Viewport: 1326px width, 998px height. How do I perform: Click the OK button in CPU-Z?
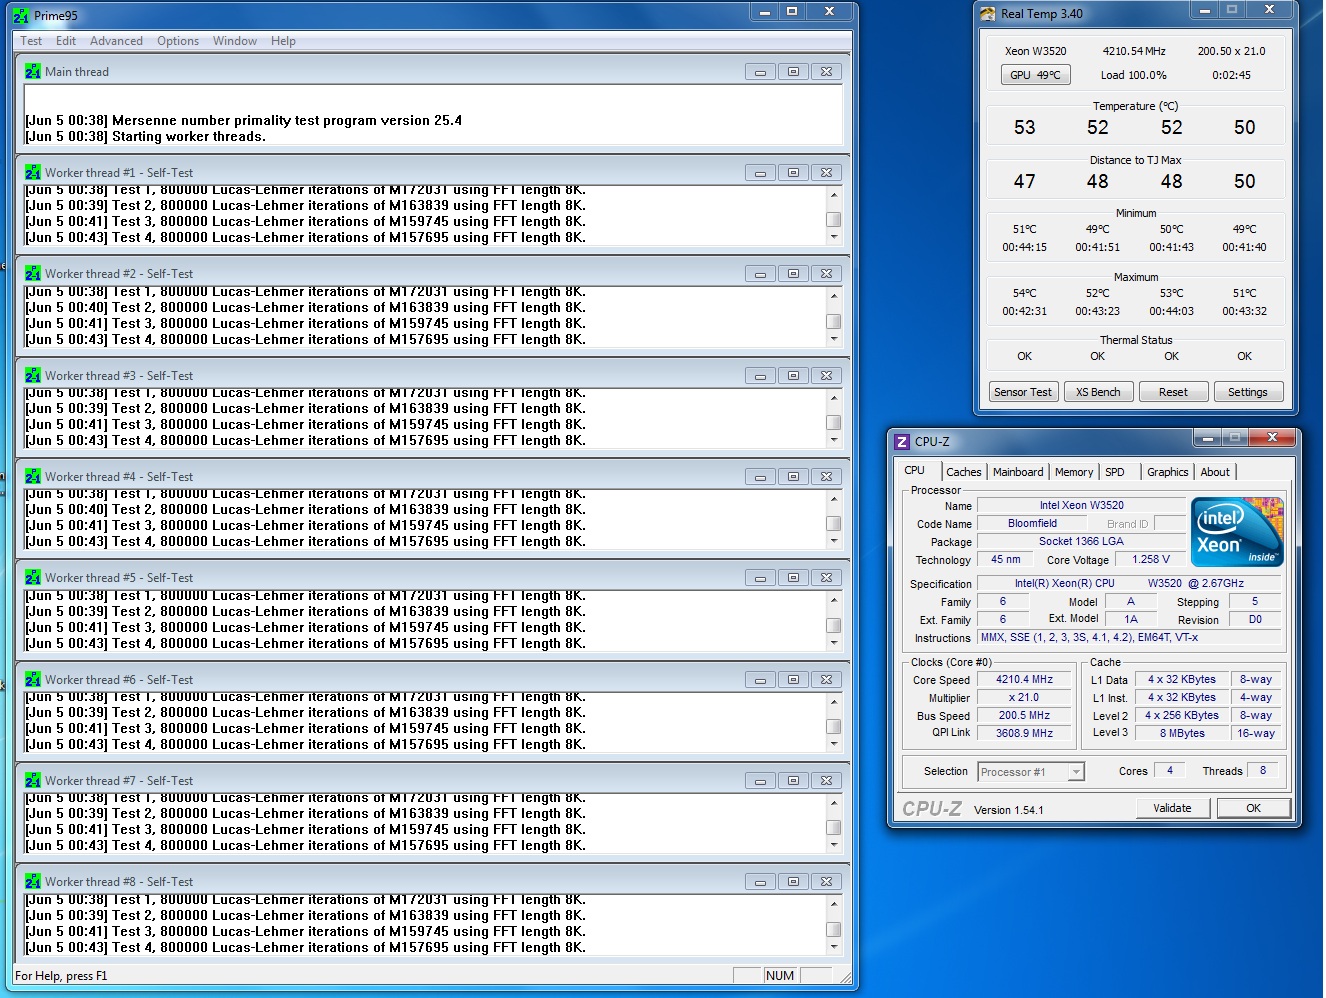(1253, 808)
